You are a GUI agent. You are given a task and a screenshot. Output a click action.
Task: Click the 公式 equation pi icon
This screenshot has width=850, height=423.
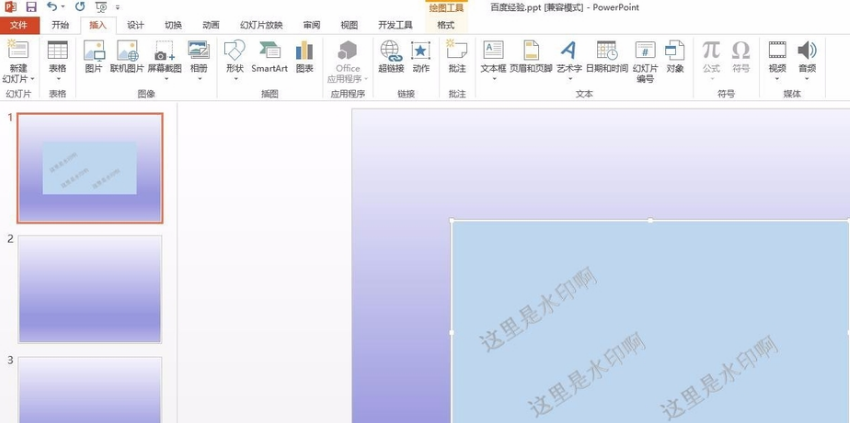711,50
